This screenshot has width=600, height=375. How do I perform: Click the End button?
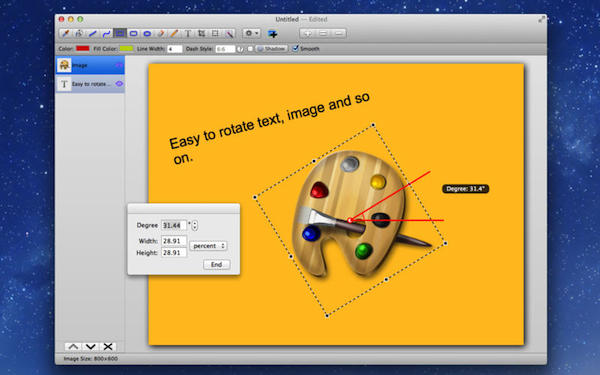[x=217, y=264]
